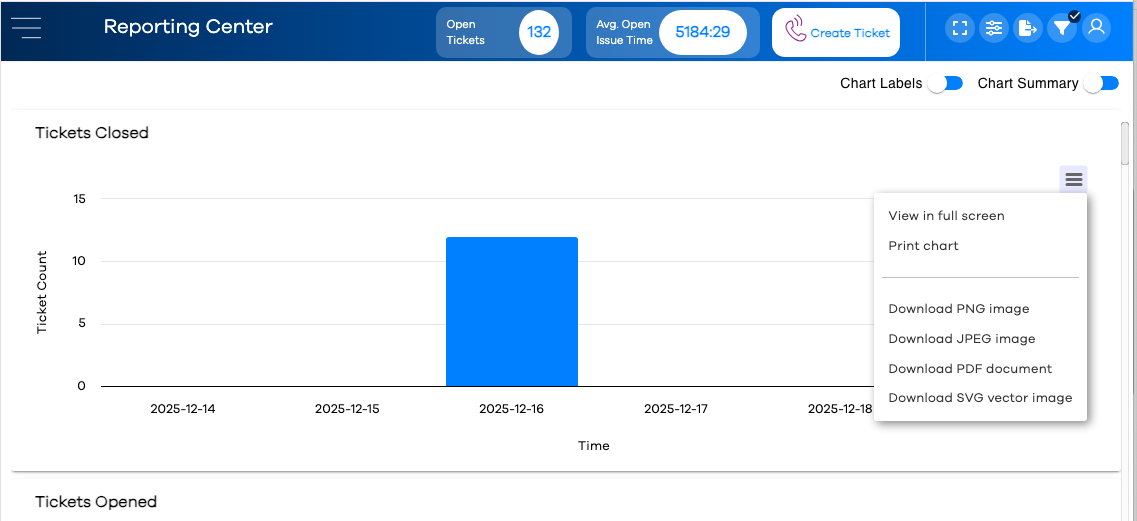Choose Download SVG vector image
The height and width of the screenshot is (521, 1137).
980,398
